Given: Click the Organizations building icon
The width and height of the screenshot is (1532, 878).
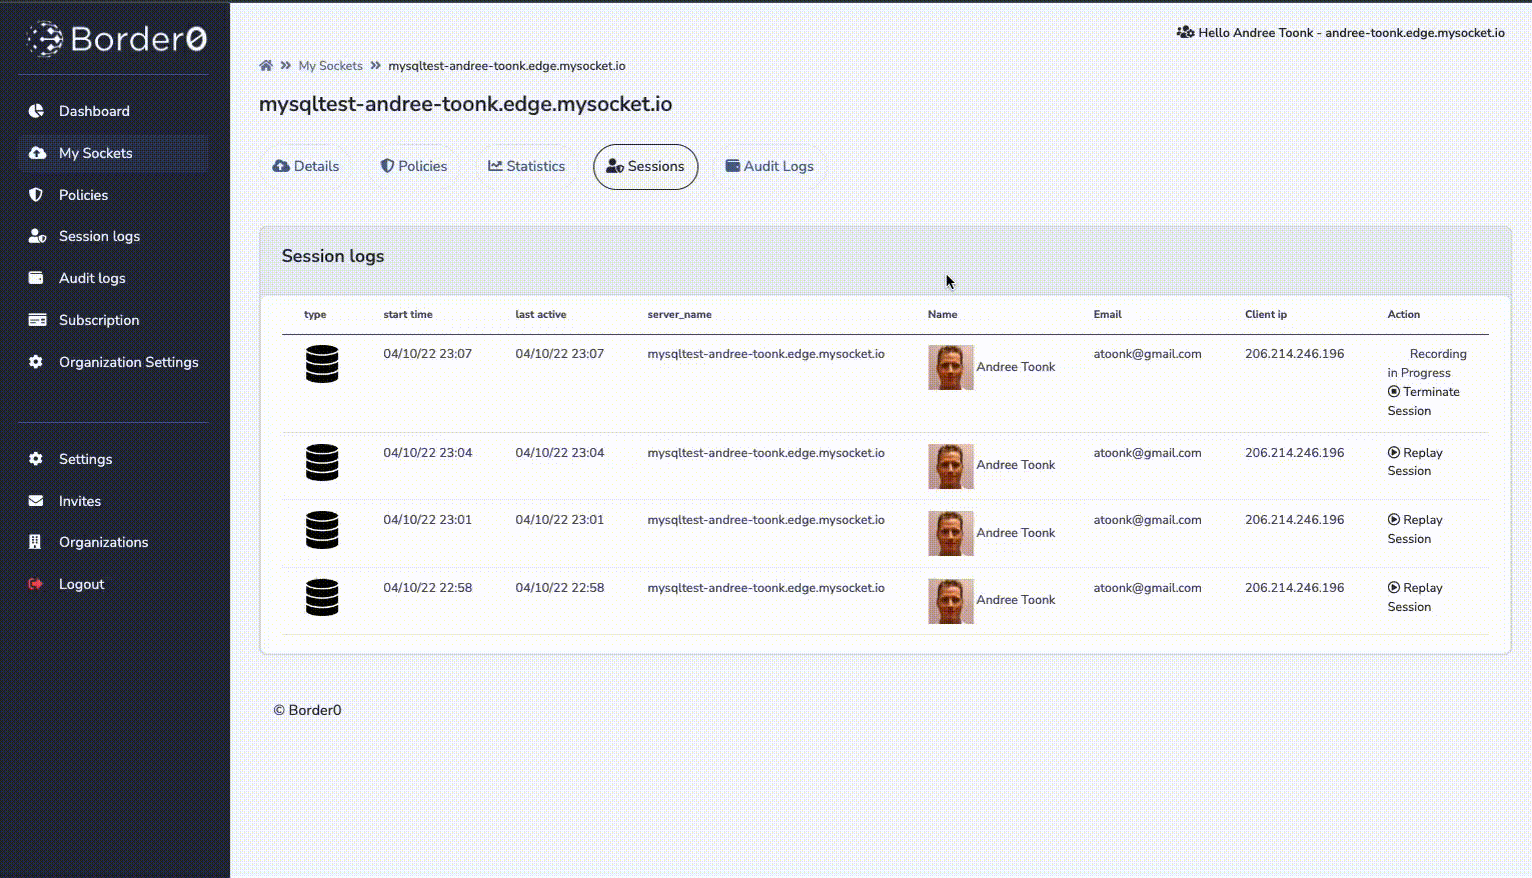Looking at the screenshot, I should point(35,542).
